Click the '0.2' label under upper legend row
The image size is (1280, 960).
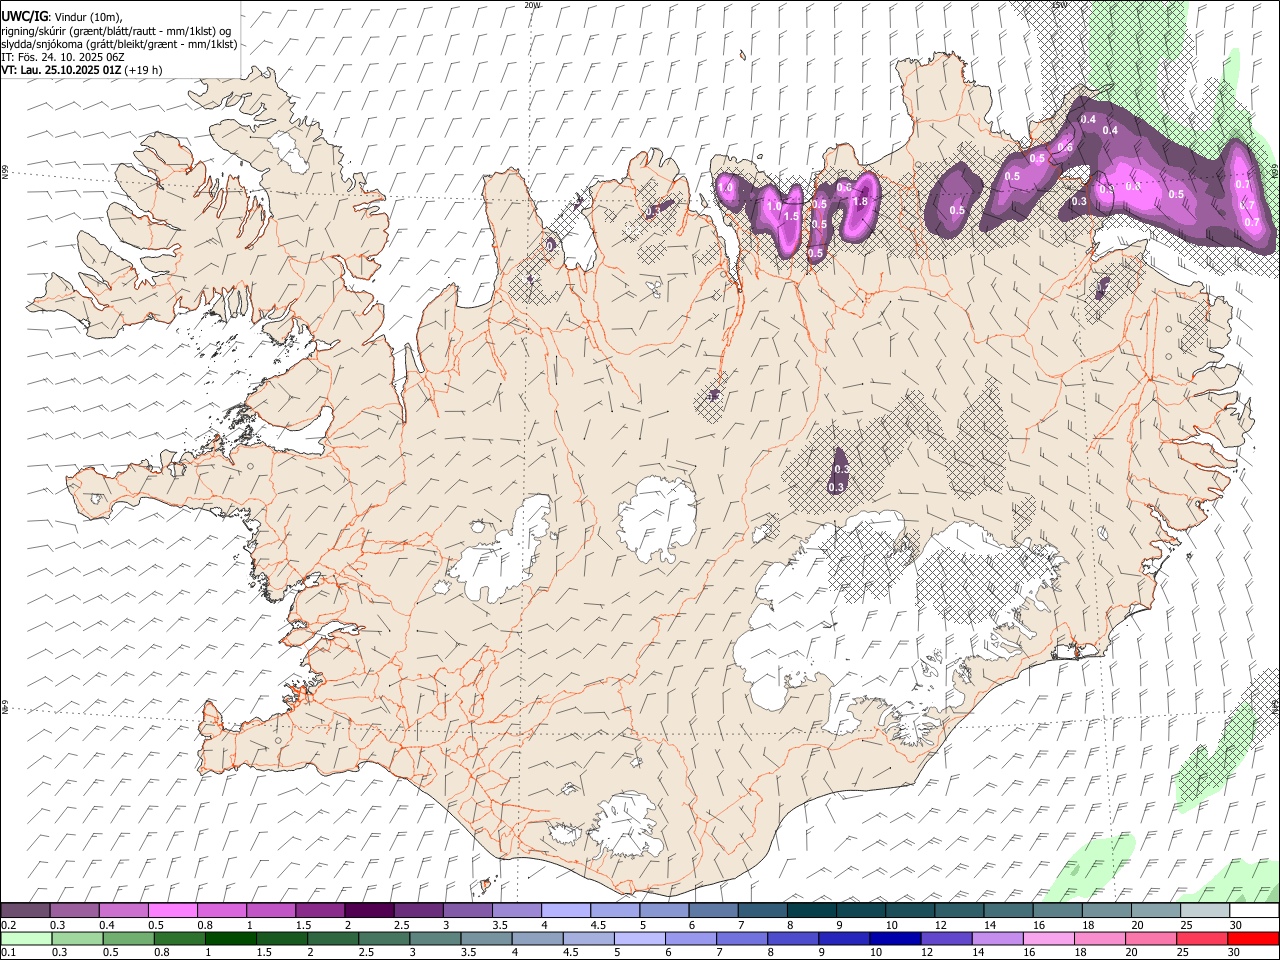[x=7, y=925]
